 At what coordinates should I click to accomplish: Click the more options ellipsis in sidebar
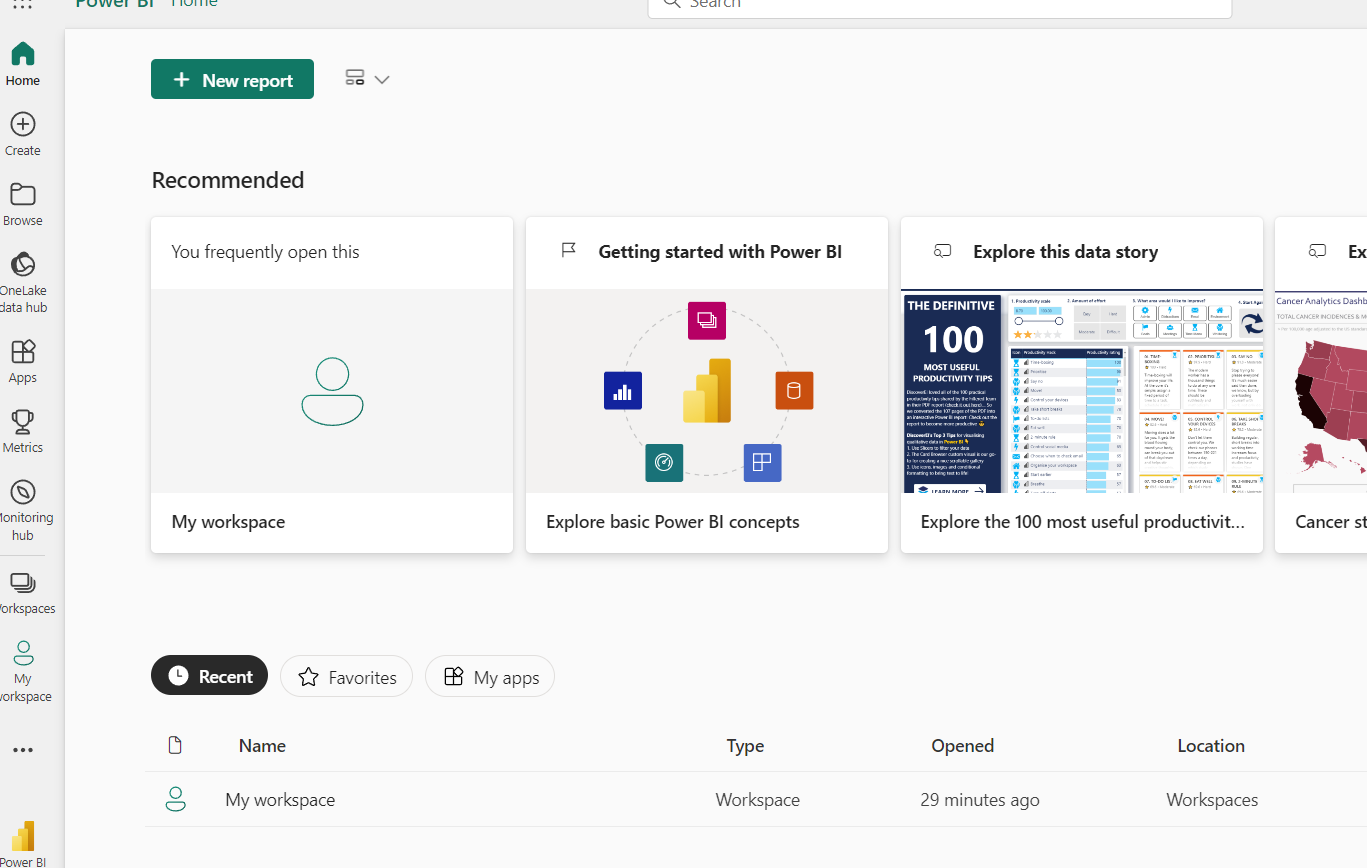pos(22,750)
